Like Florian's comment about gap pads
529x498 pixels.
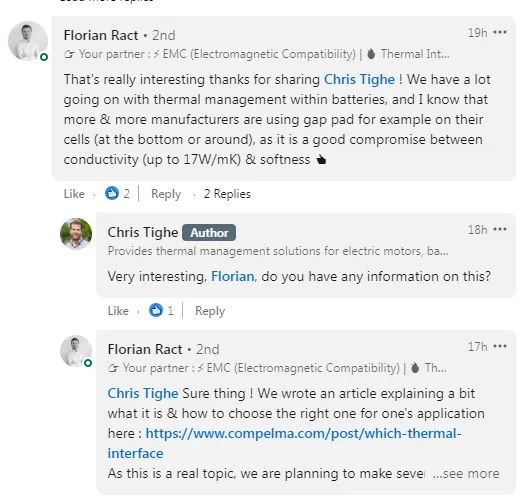(x=74, y=194)
